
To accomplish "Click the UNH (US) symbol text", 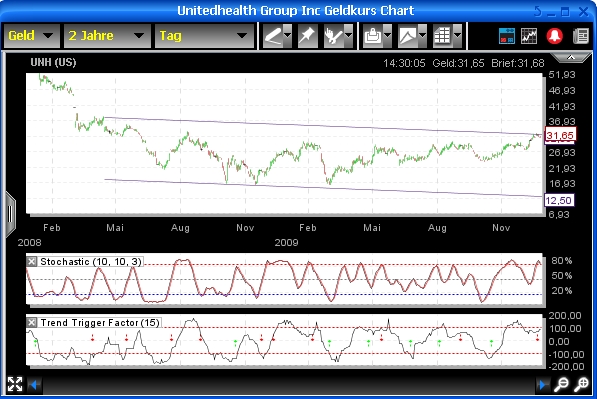I will 53,62.
